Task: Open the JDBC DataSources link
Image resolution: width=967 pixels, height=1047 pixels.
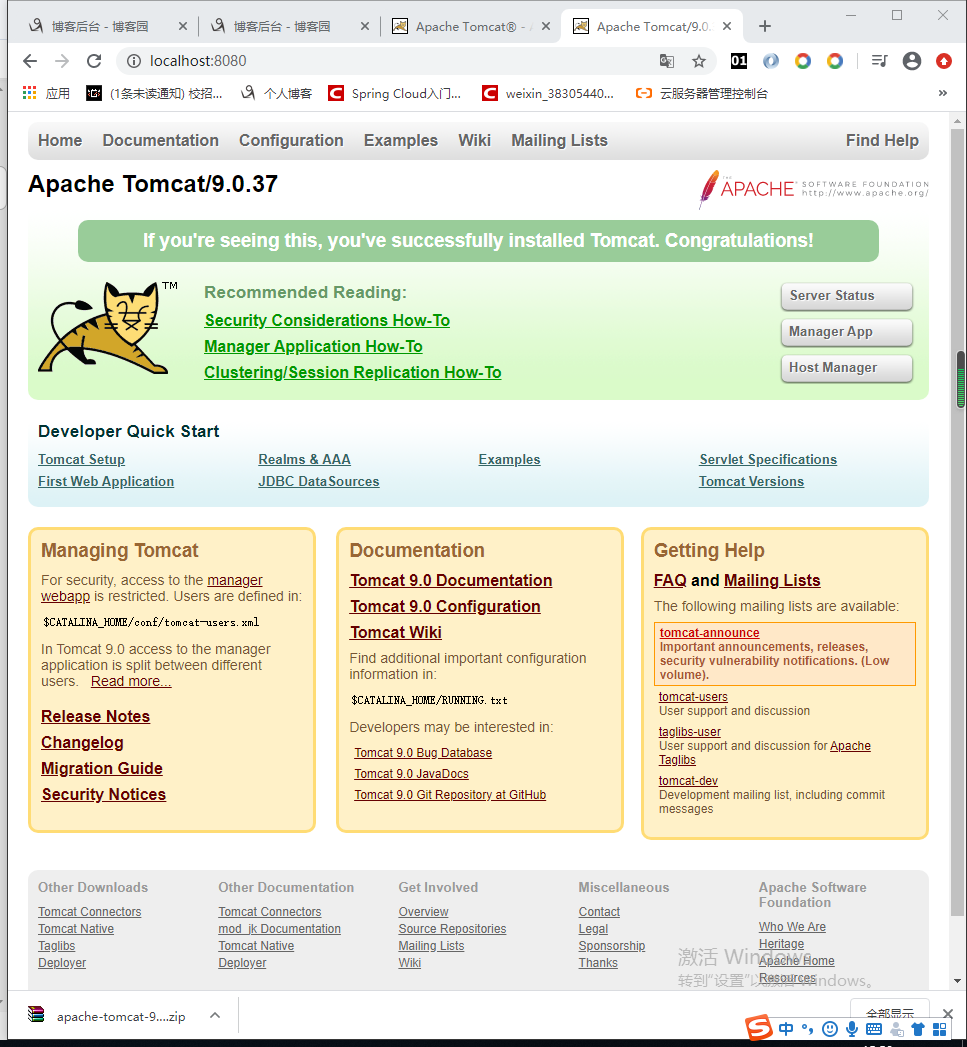Action: (319, 481)
